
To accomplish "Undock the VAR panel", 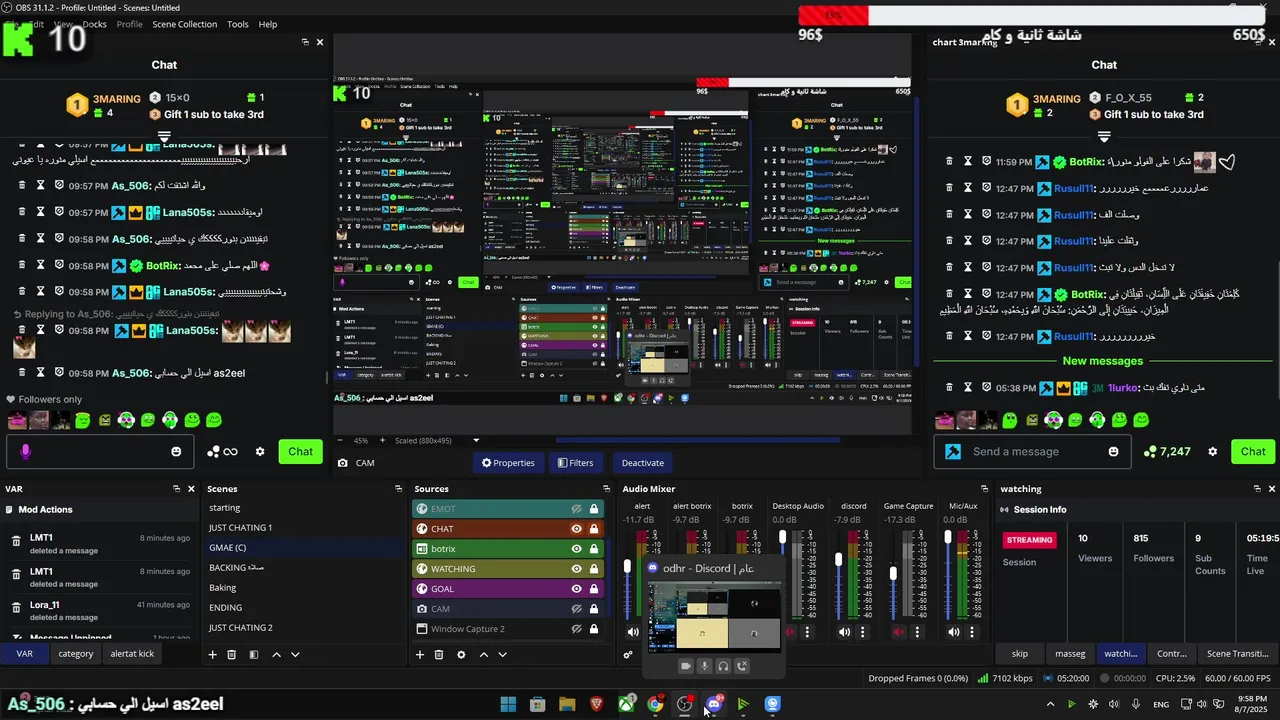I will point(177,489).
